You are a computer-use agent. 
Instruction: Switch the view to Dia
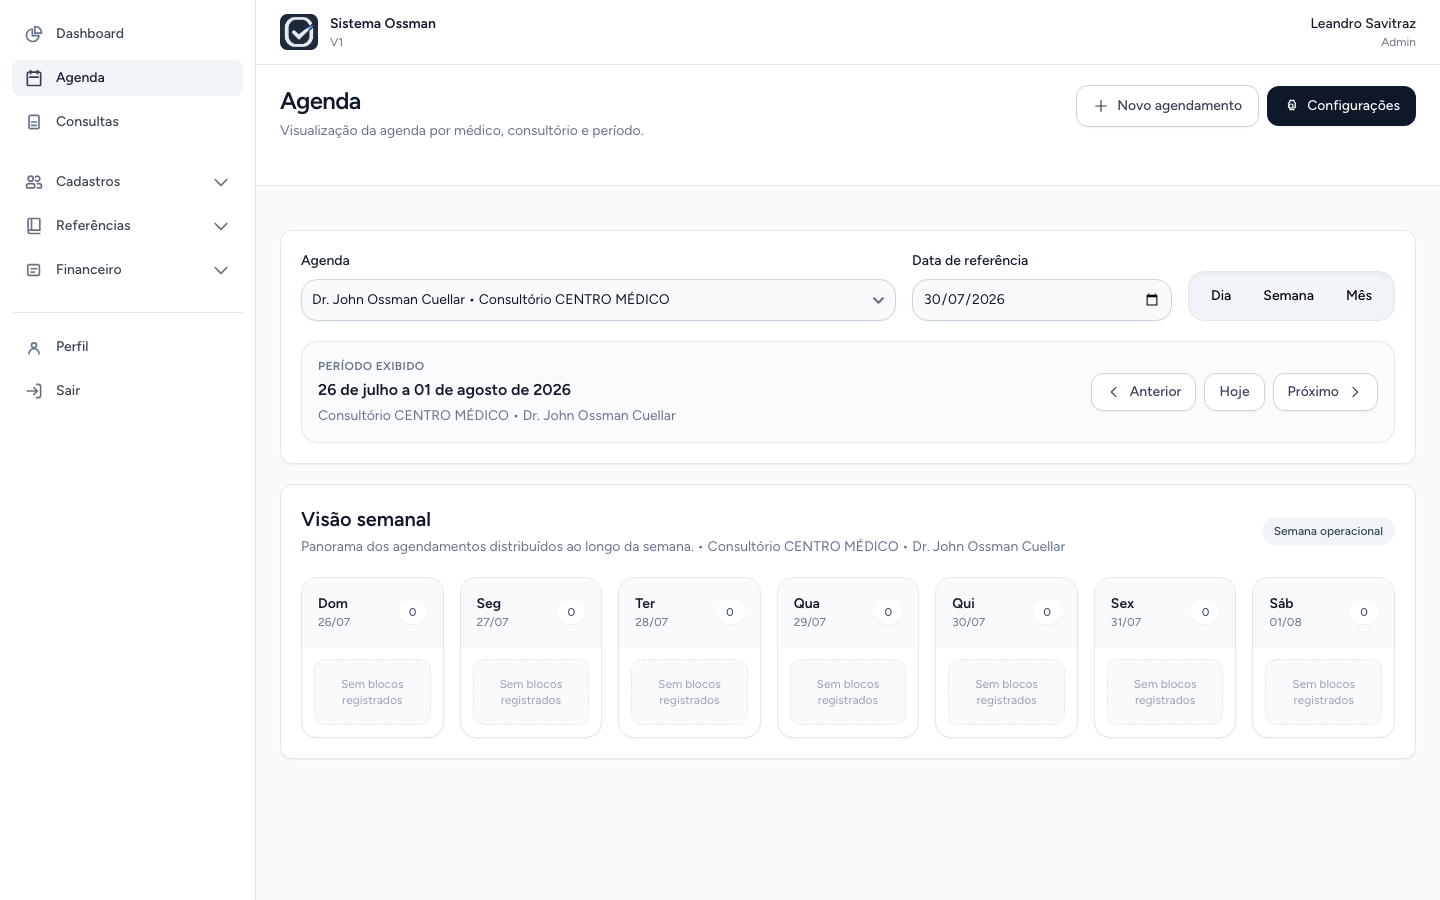(1221, 296)
